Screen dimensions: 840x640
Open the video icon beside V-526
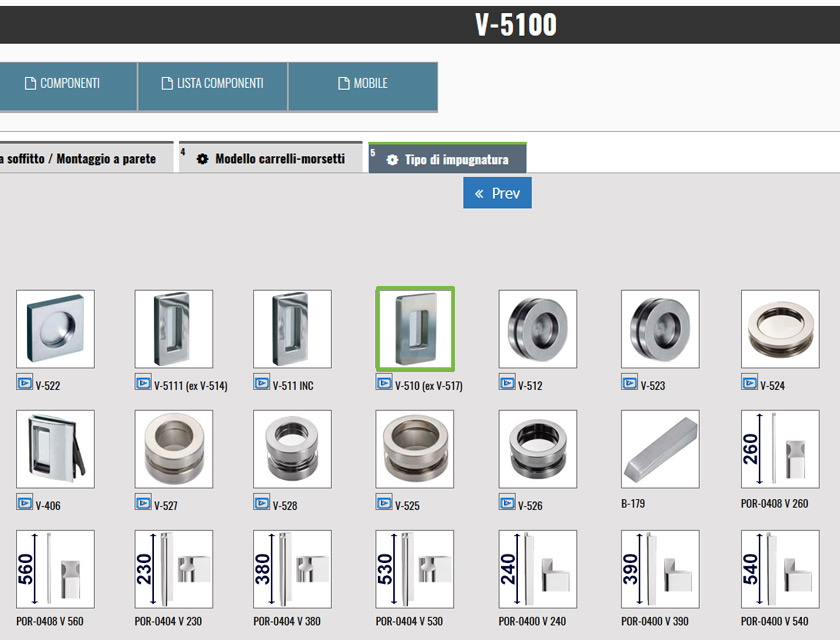[x=507, y=503]
